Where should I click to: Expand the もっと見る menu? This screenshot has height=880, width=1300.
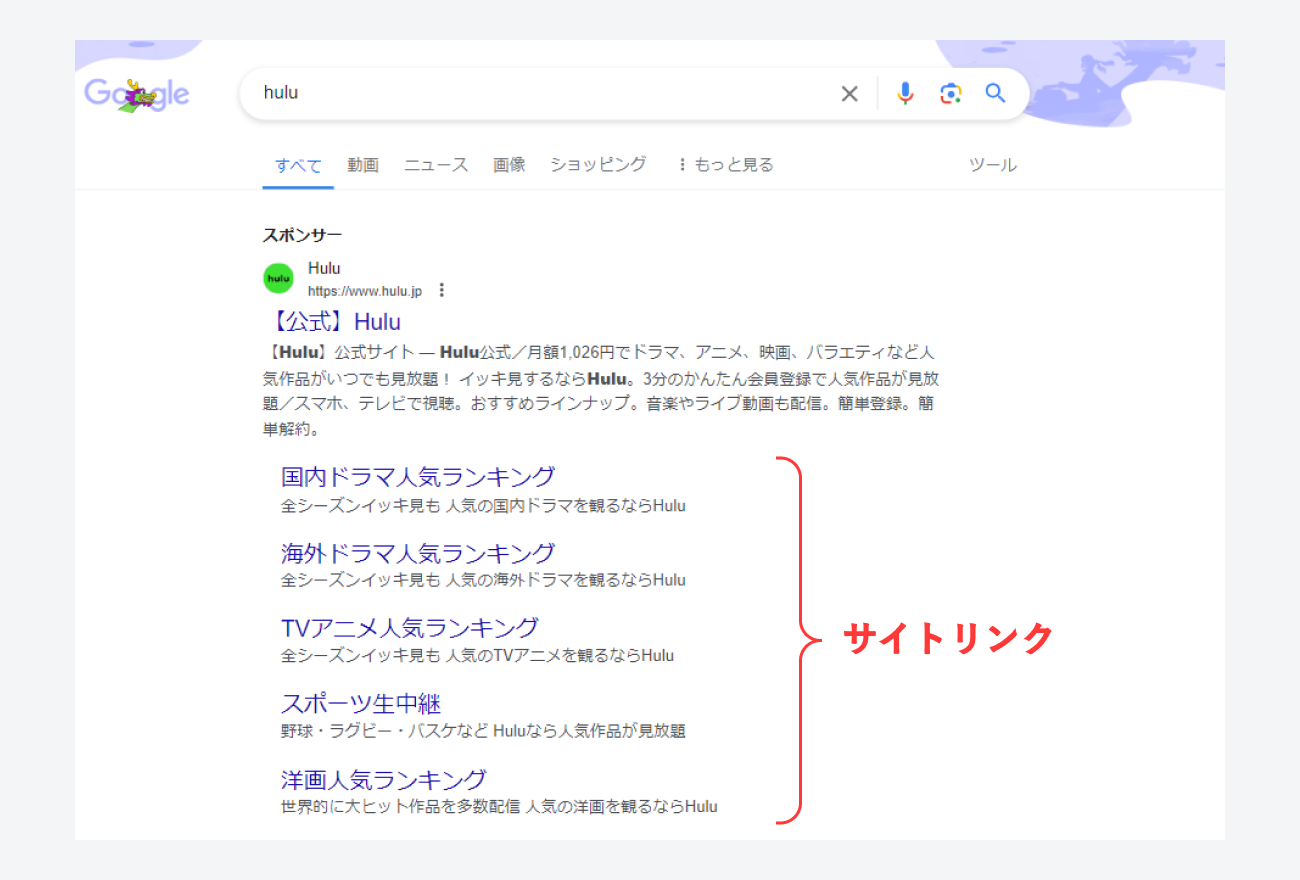[726, 165]
